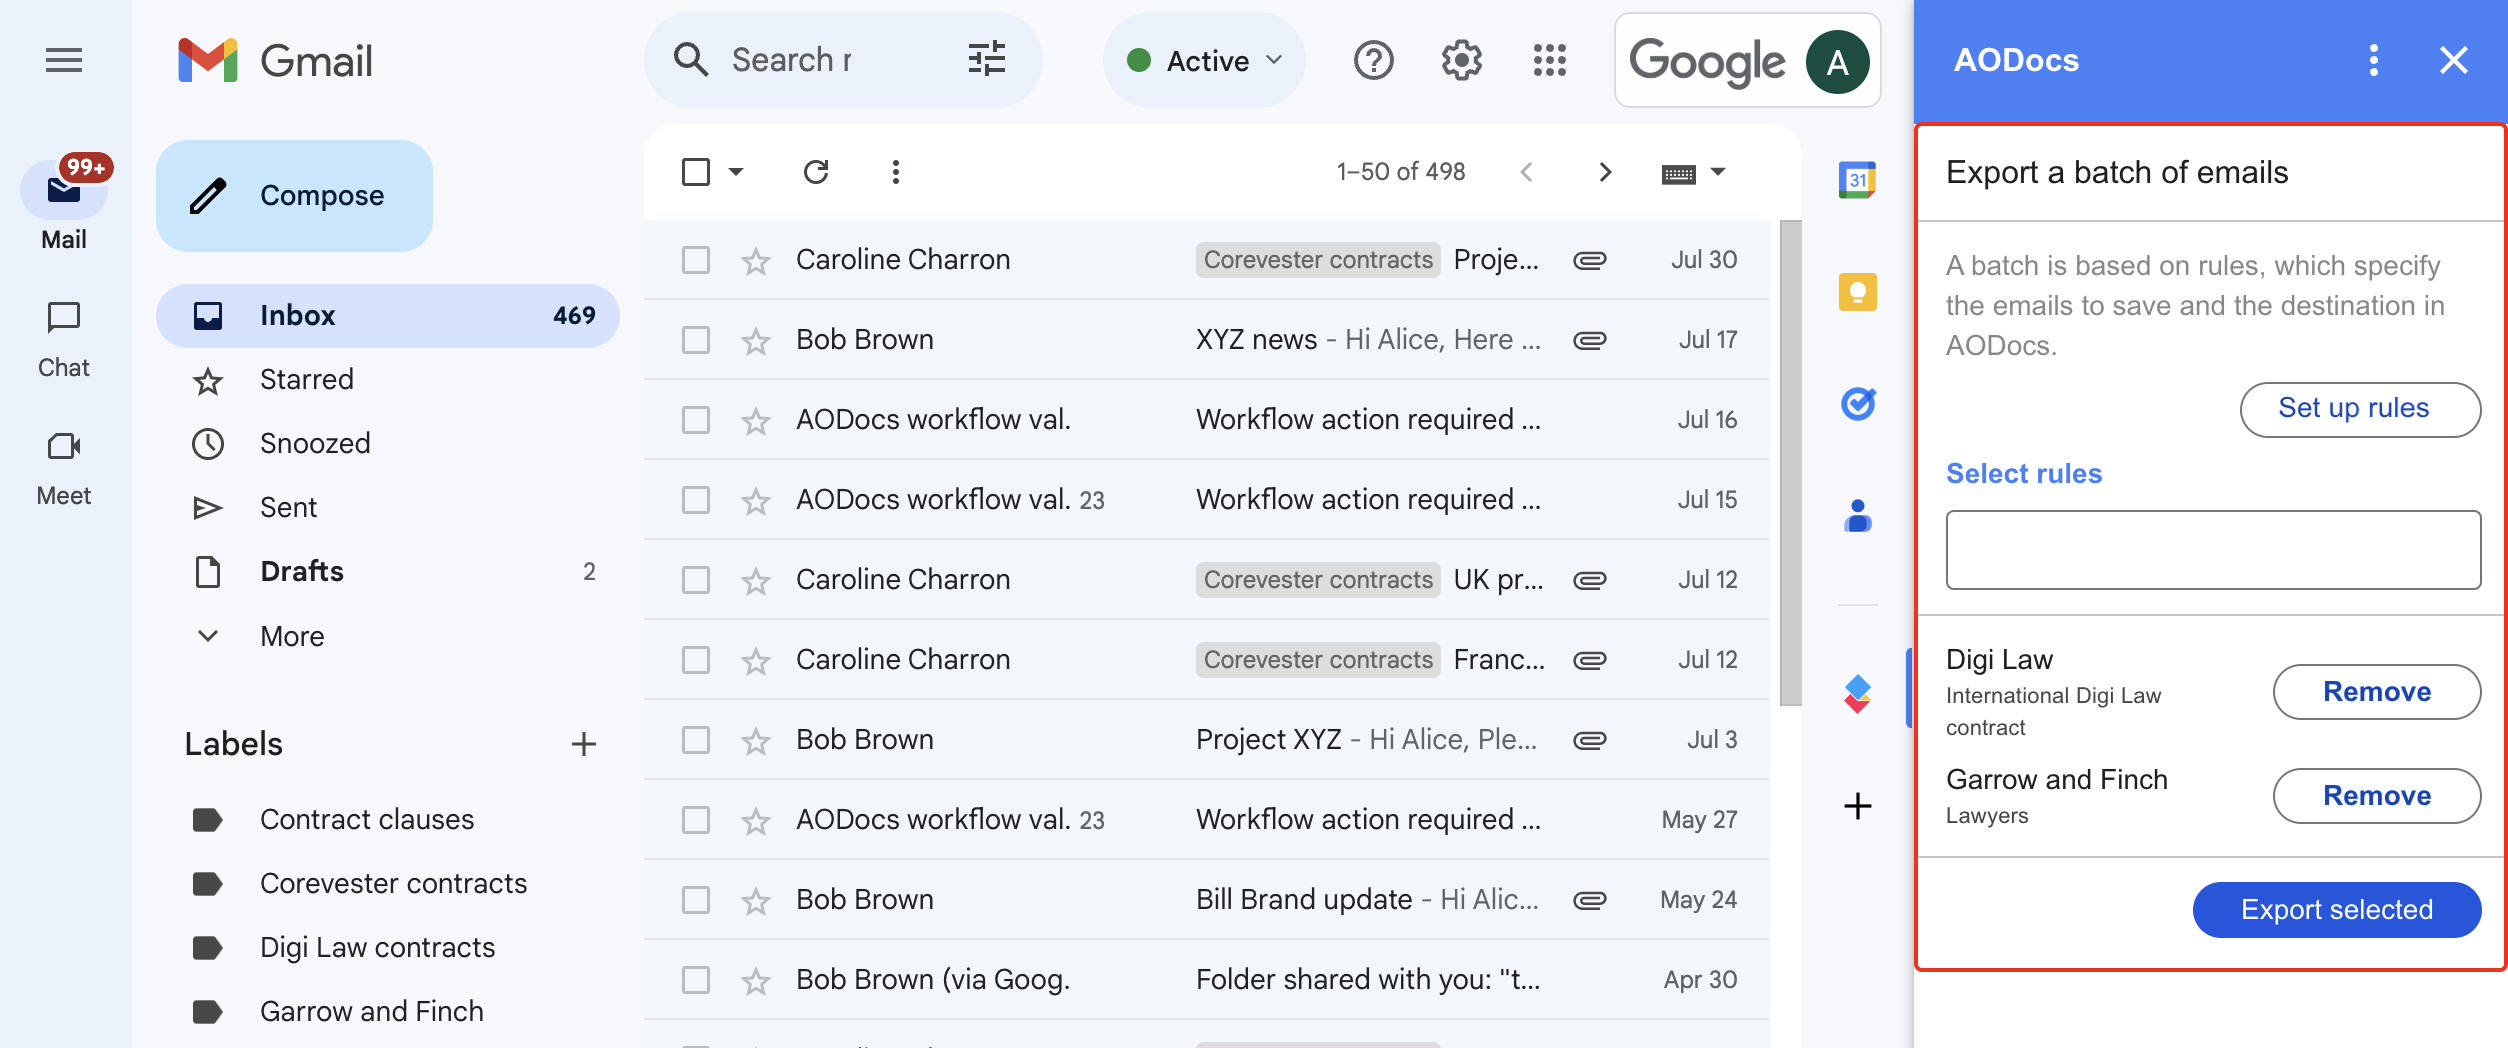Go to the next page of emails
Screen dimensions: 2508x1048
point(1604,172)
